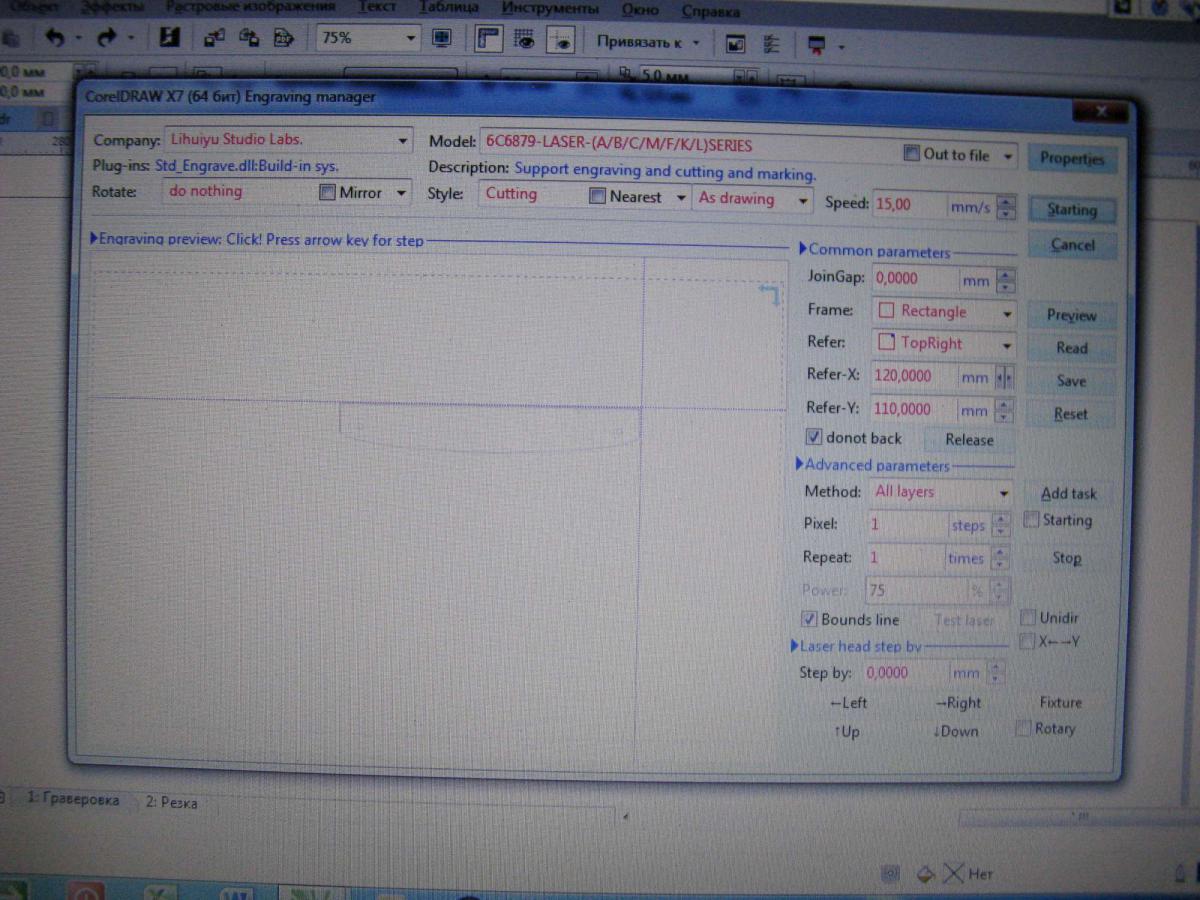Click the Save button
Image resolution: width=1200 pixels, height=900 pixels.
1071,381
